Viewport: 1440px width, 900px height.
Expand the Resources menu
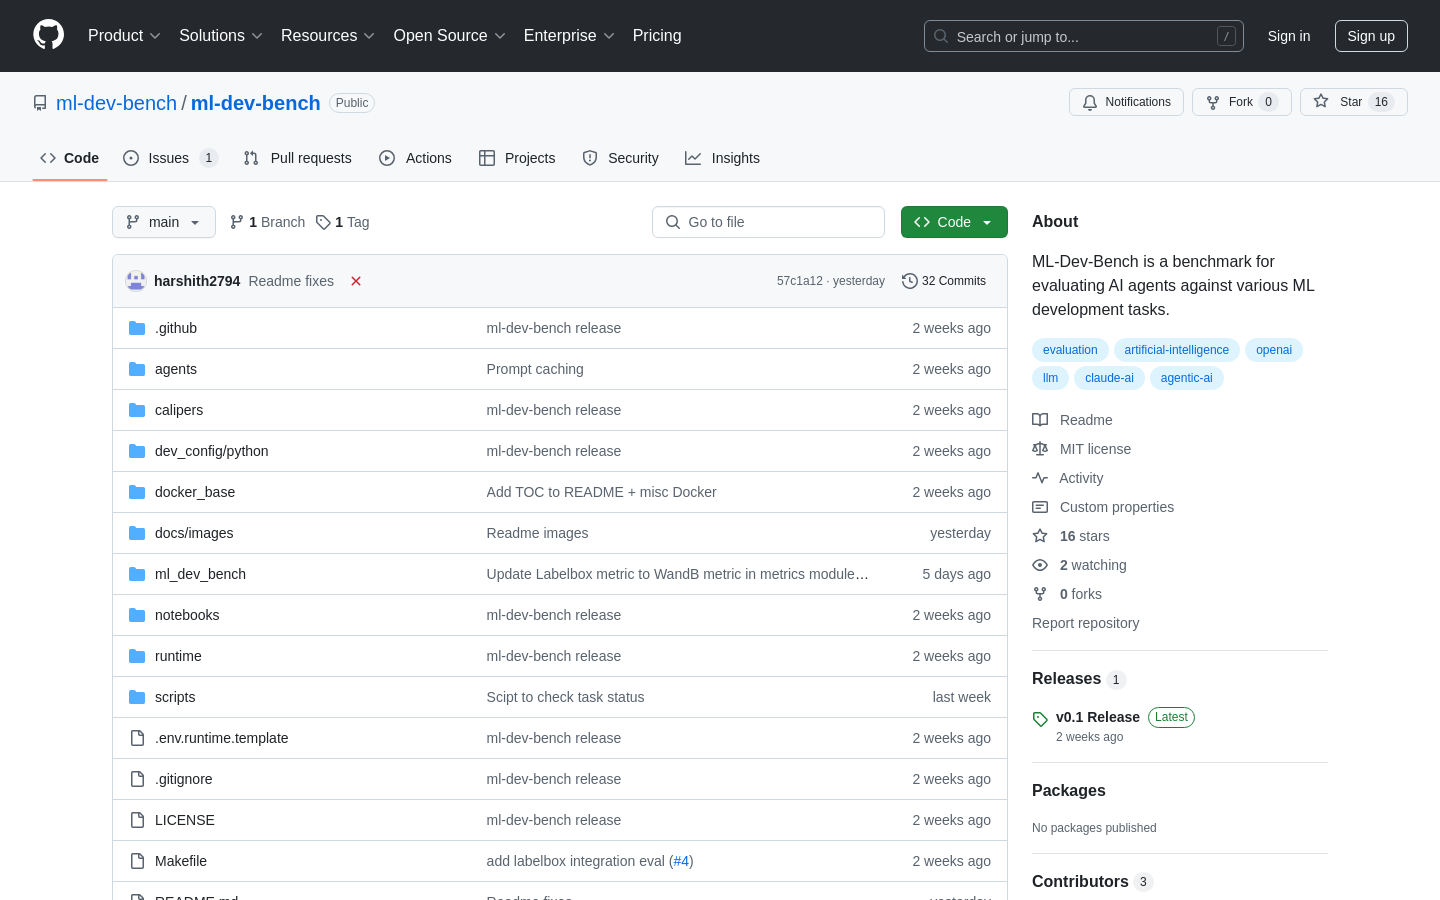pos(328,36)
